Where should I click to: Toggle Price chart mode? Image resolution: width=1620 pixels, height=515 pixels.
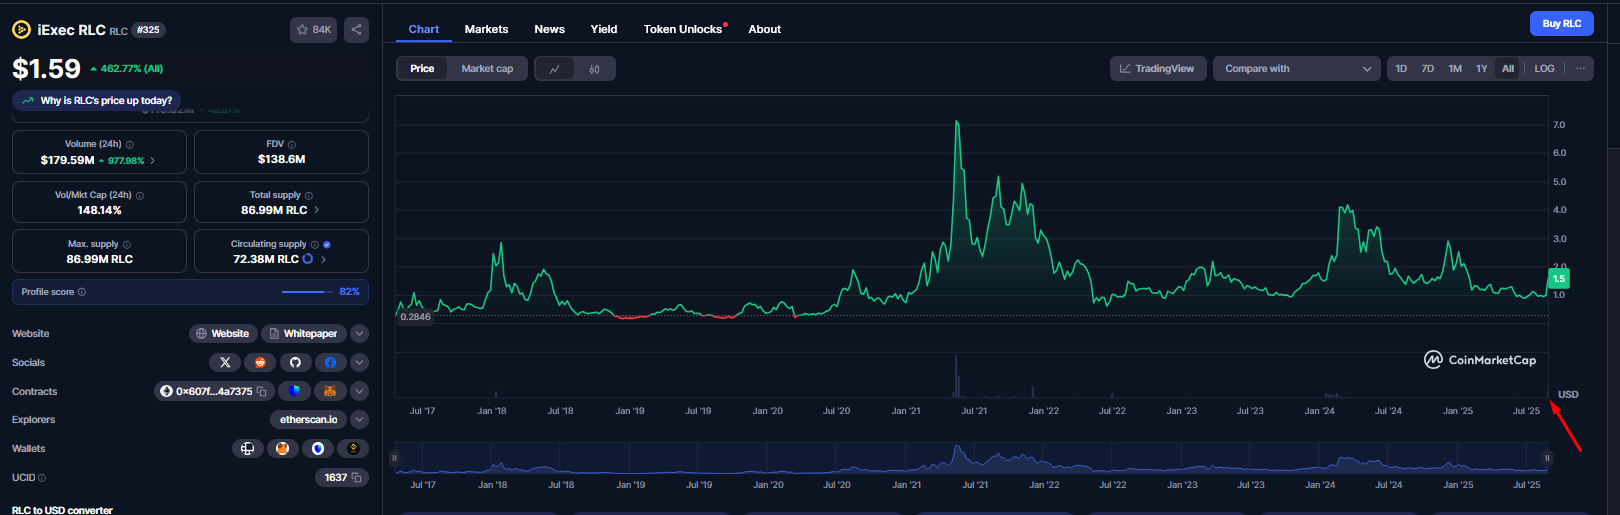click(x=422, y=69)
